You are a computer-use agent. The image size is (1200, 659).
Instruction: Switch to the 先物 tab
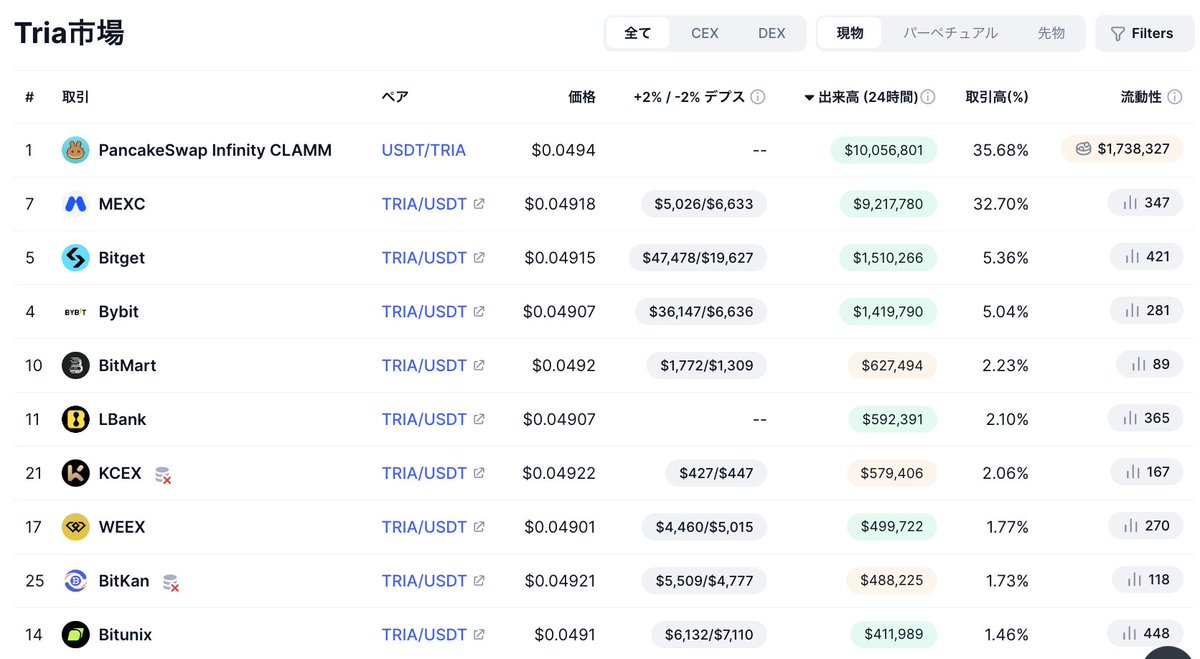[1051, 33]
